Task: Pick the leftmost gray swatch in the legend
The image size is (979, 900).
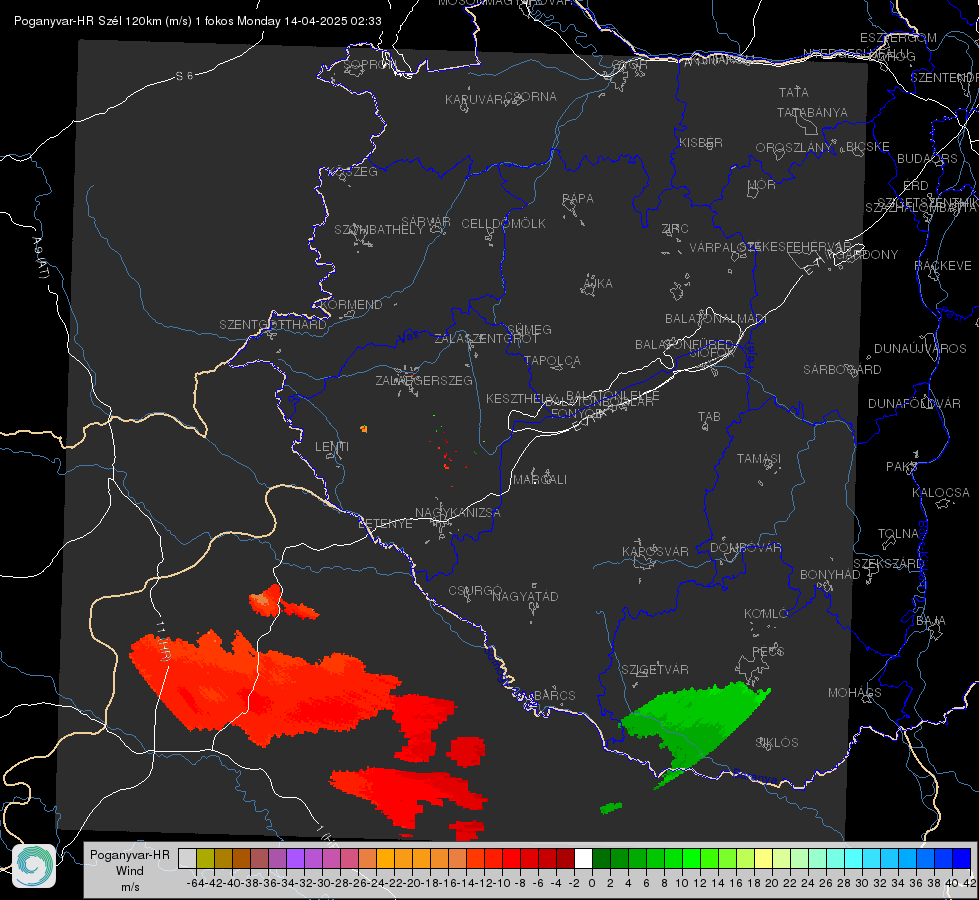Action: click(187, 858)
